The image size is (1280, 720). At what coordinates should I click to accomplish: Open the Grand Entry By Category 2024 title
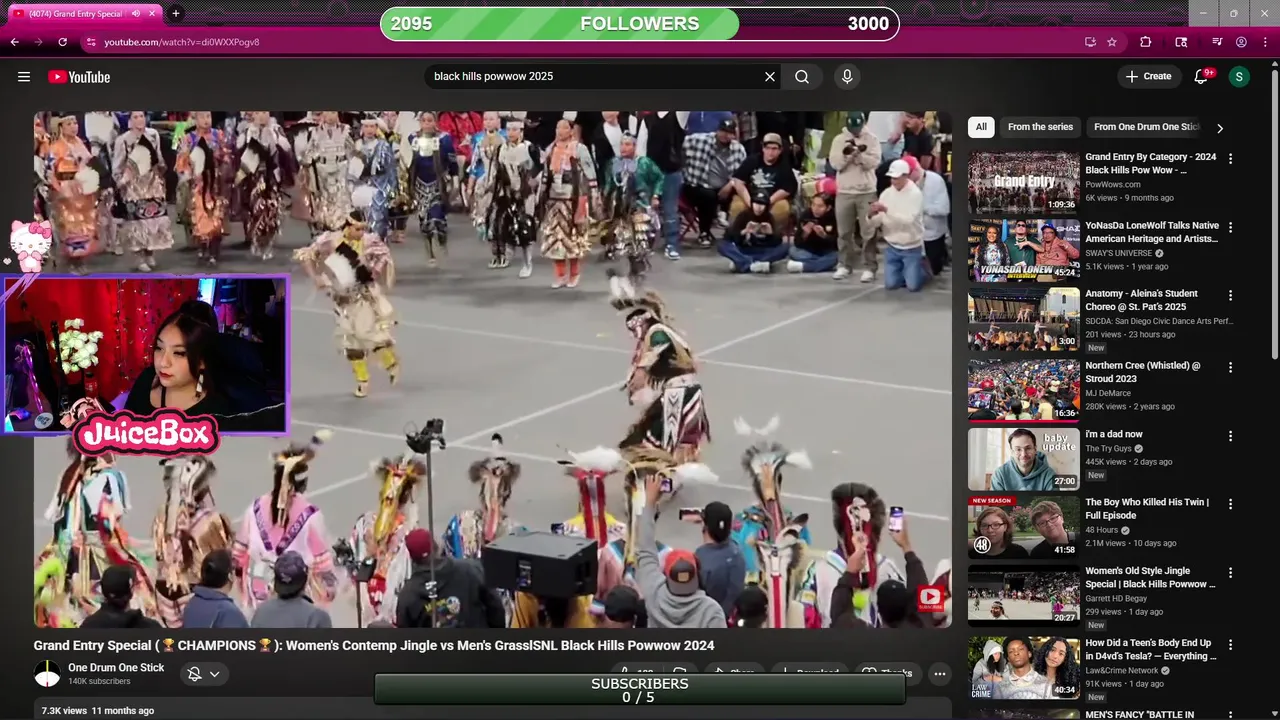1151,163
